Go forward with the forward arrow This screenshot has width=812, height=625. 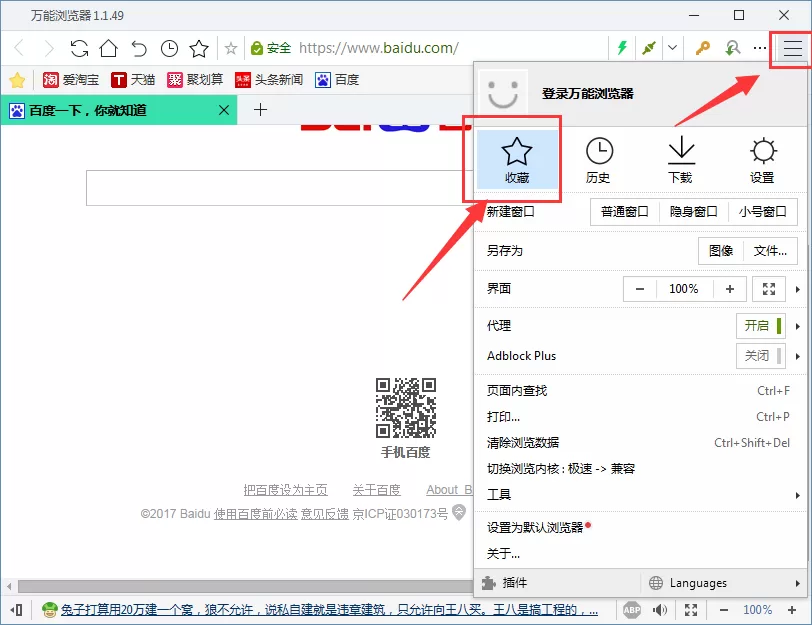pyautogui.click(x=49, y=48)
